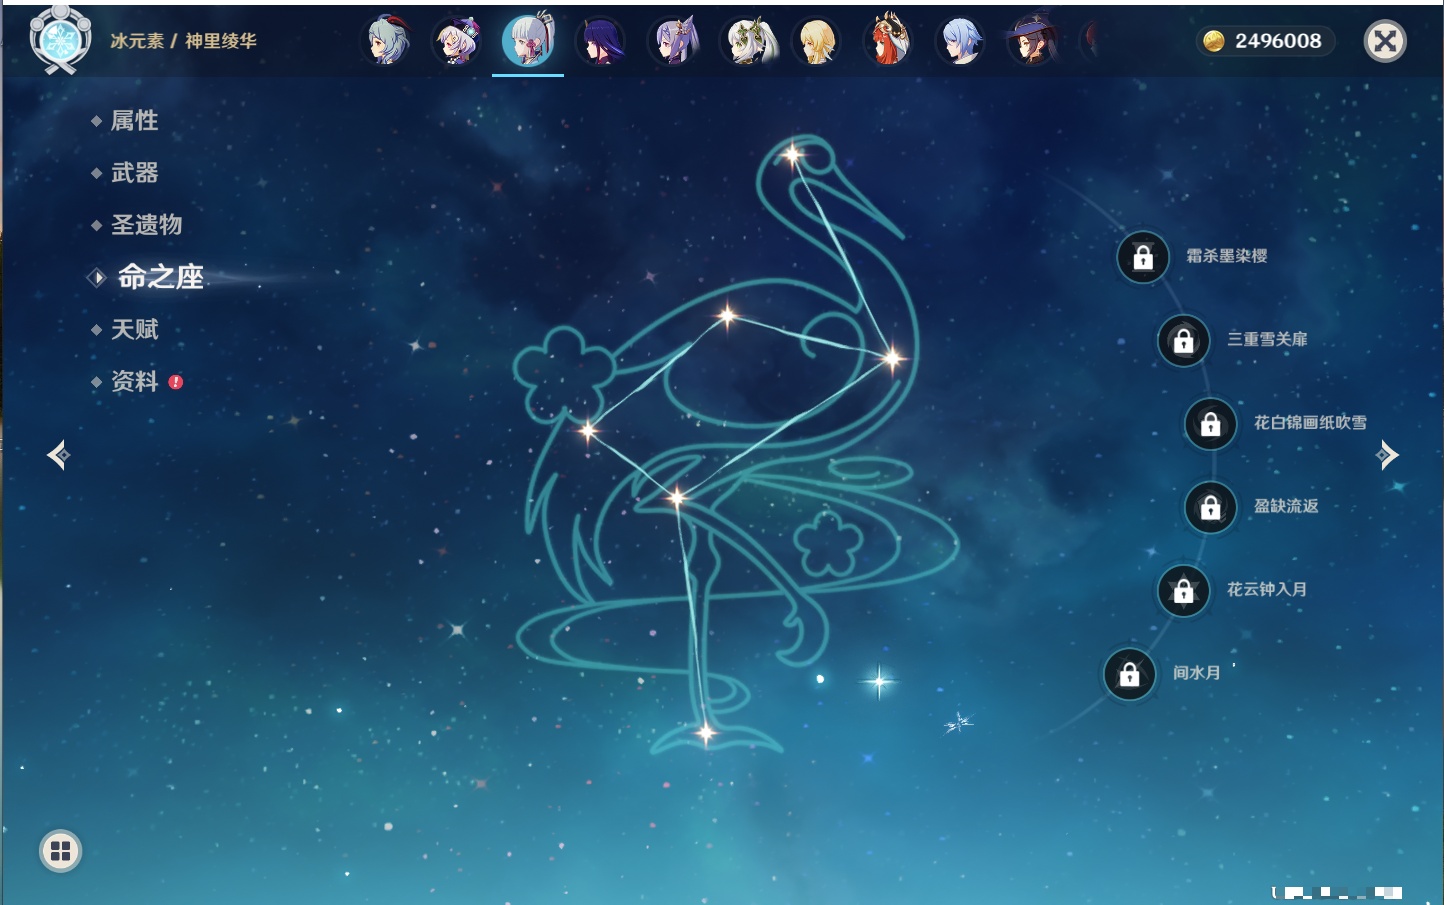Open the 属性 attributes menu
1444x905 pixels.
click(x=134, y=121)
